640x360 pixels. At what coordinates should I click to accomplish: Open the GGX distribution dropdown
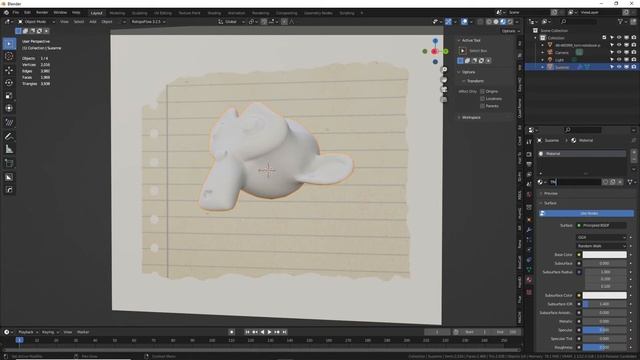click(601, 237)
